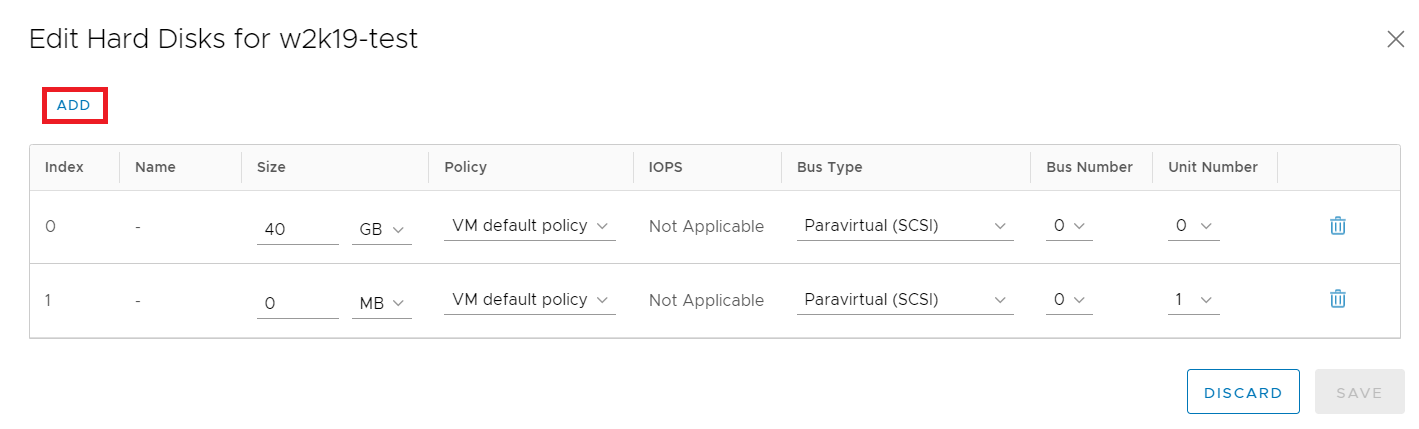
Task: Discard the hard disk changes
Action: [1242, 393]
